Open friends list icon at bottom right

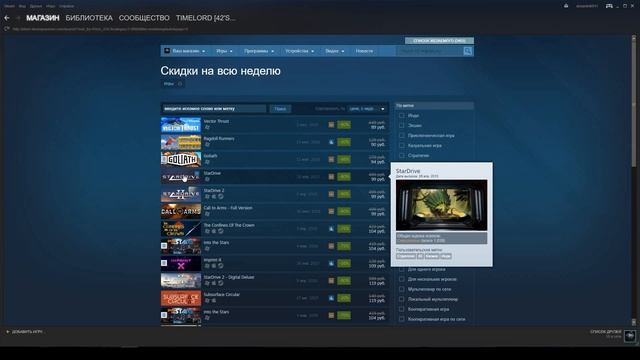[630, 336]
